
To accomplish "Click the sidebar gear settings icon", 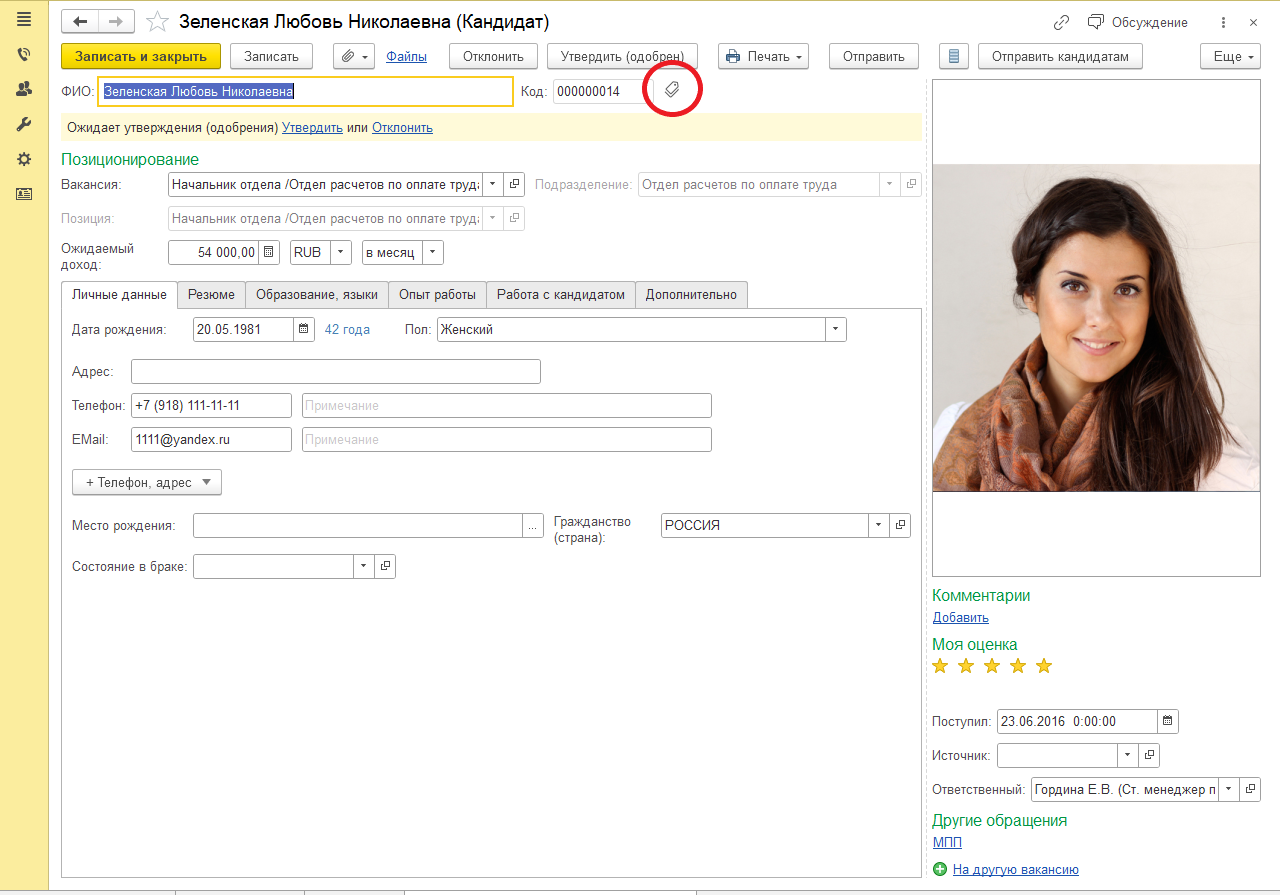I will [24, 159].
